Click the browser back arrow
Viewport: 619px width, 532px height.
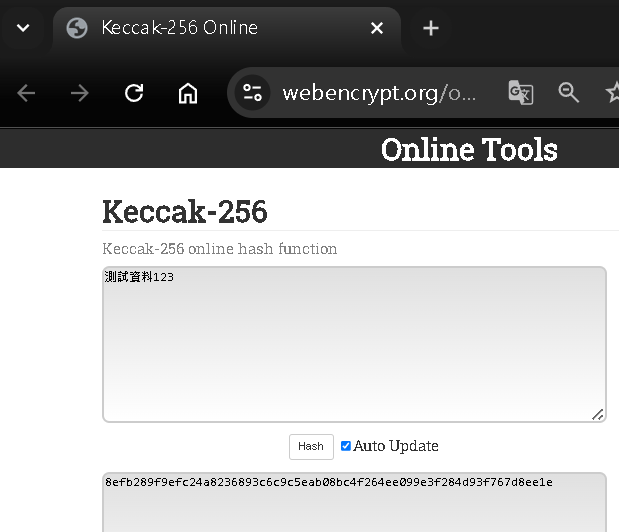point(26,94)
